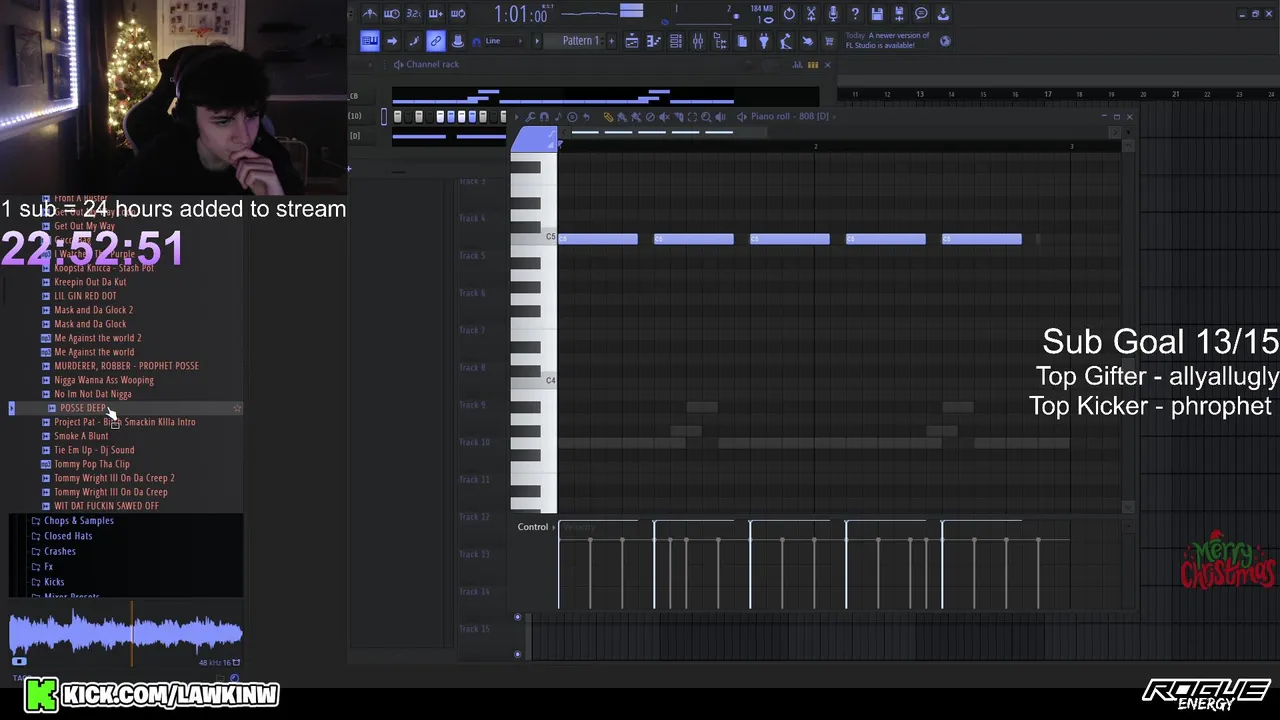The height and width of the screenshot is (720, 1280).
Task: Open the undo history icon
Action: pos(789,14)
